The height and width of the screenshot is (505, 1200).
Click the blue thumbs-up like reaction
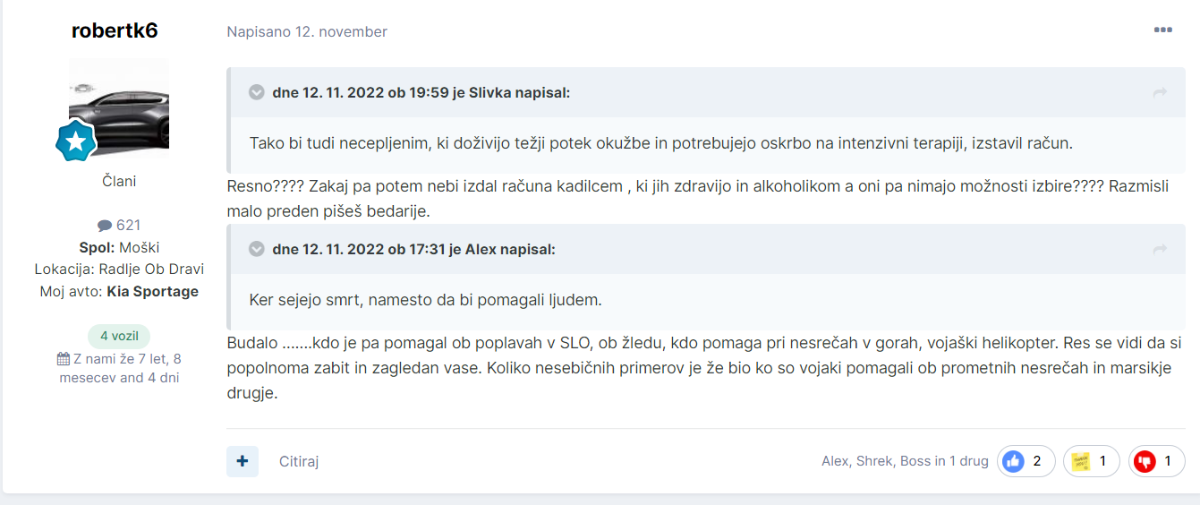pos(1013,461)
